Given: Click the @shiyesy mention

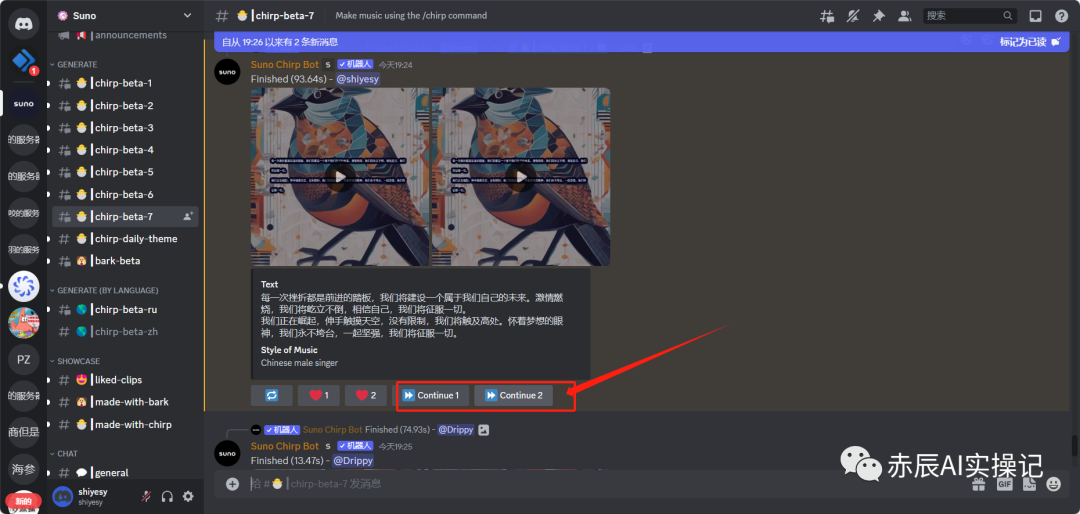Looking at the screenshot, I should [x=357, y=79].
